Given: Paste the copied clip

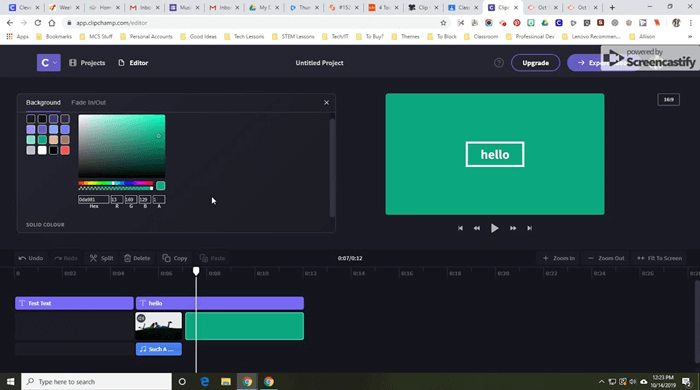Looking at the screenshot, I should coord(212,258).
